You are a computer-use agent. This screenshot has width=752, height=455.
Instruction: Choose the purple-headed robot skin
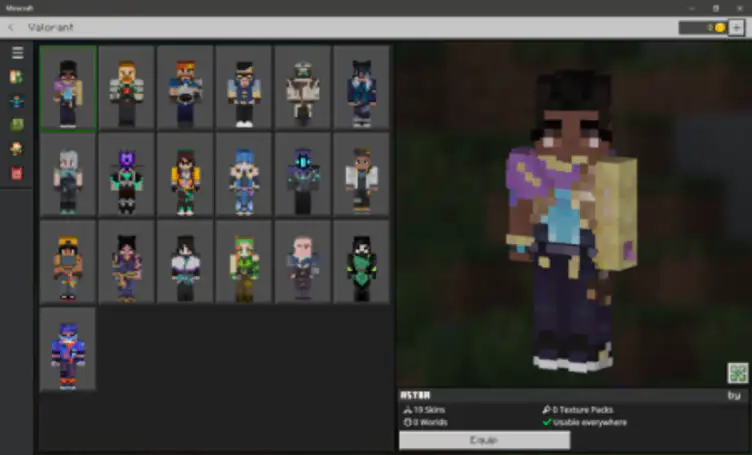(127, 175)
